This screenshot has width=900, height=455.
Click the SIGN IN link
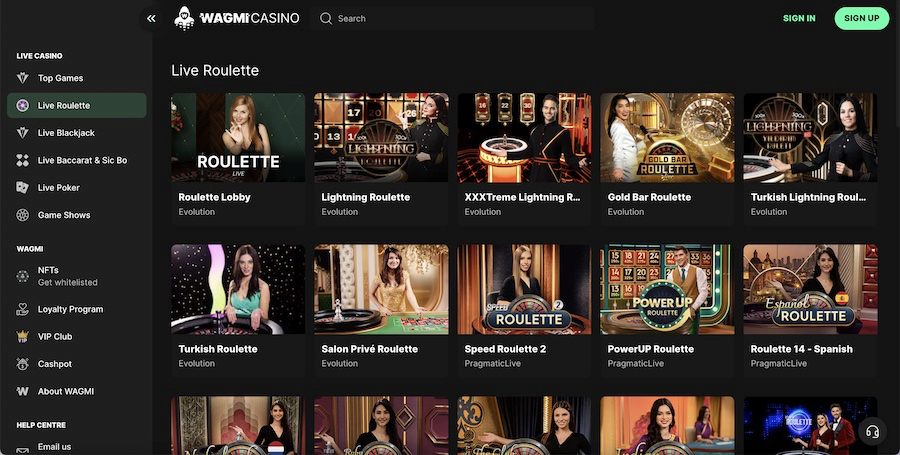[799, 18]
